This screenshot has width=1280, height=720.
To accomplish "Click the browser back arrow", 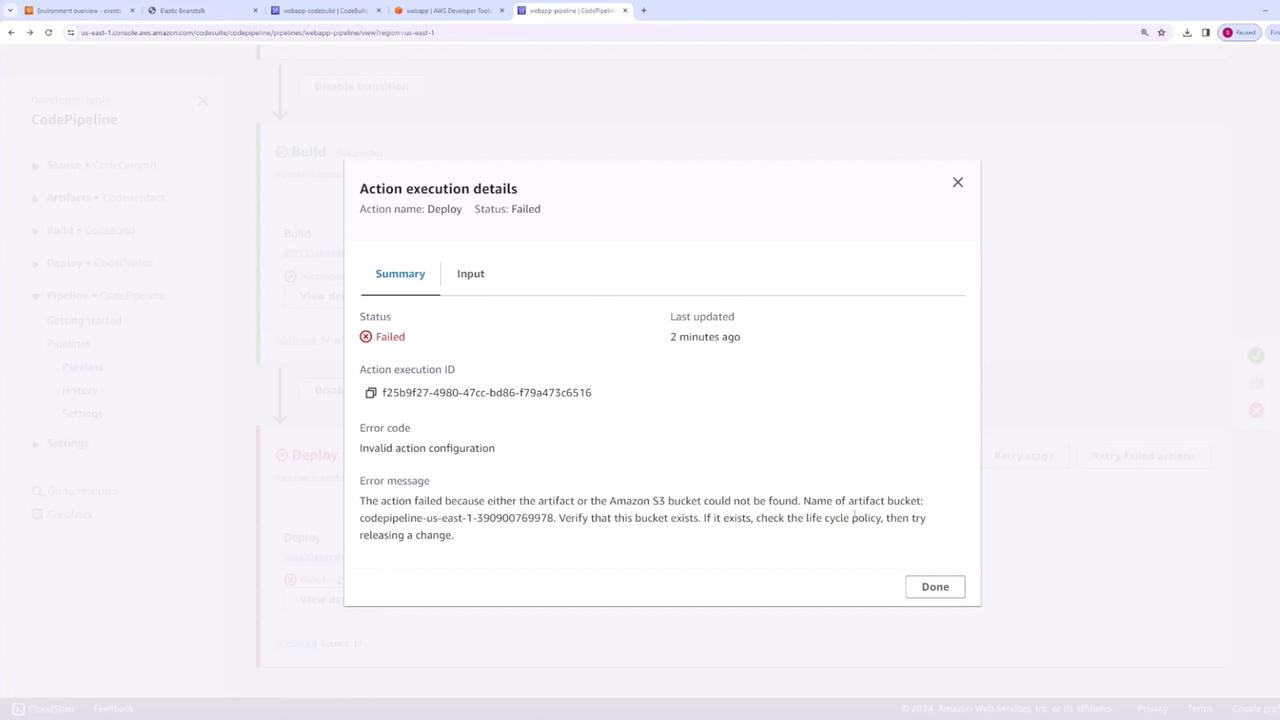I will (11, 32).
